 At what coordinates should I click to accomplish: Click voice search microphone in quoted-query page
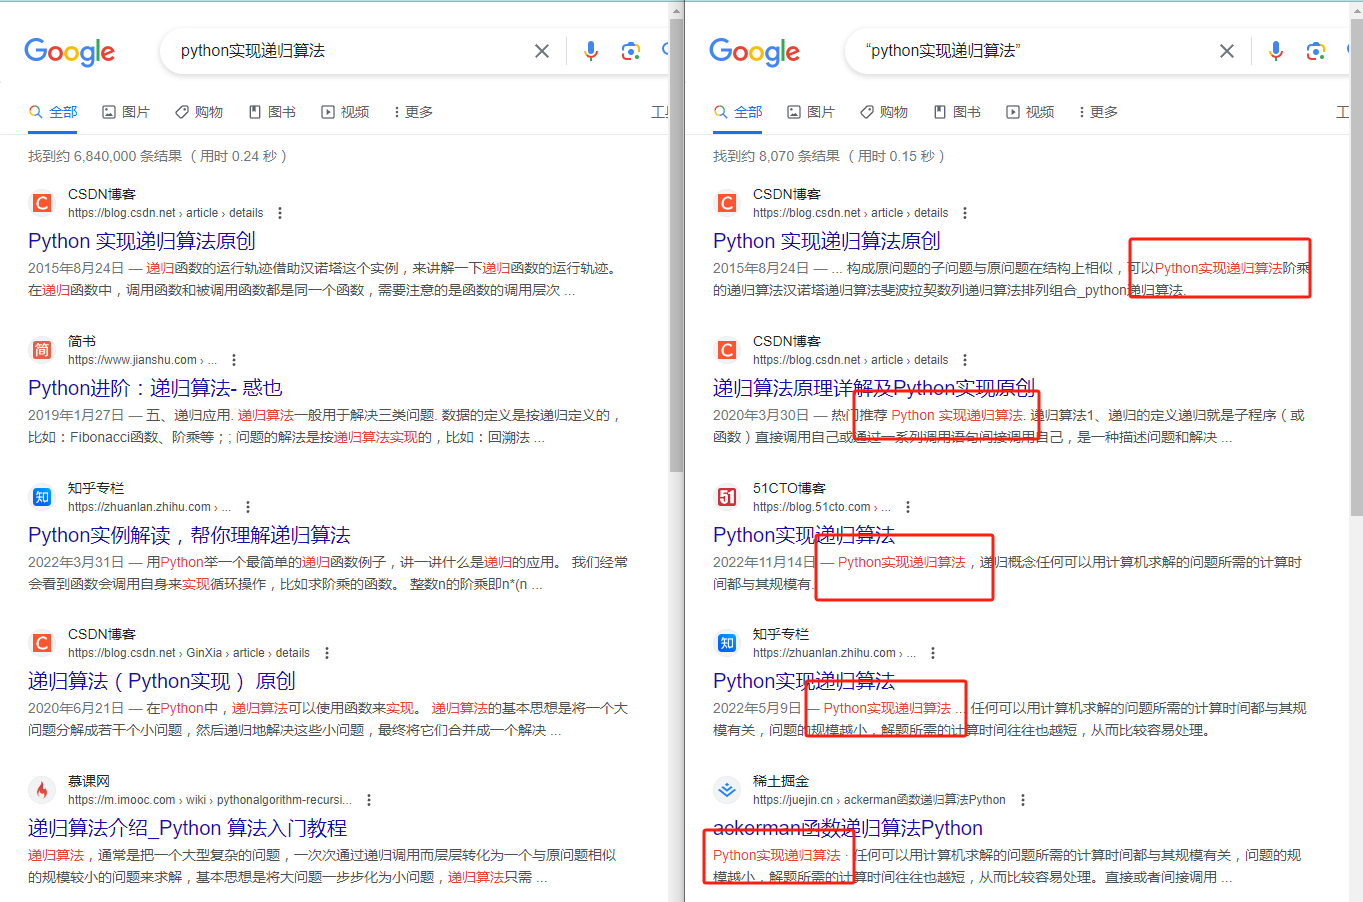[1275, 51]
